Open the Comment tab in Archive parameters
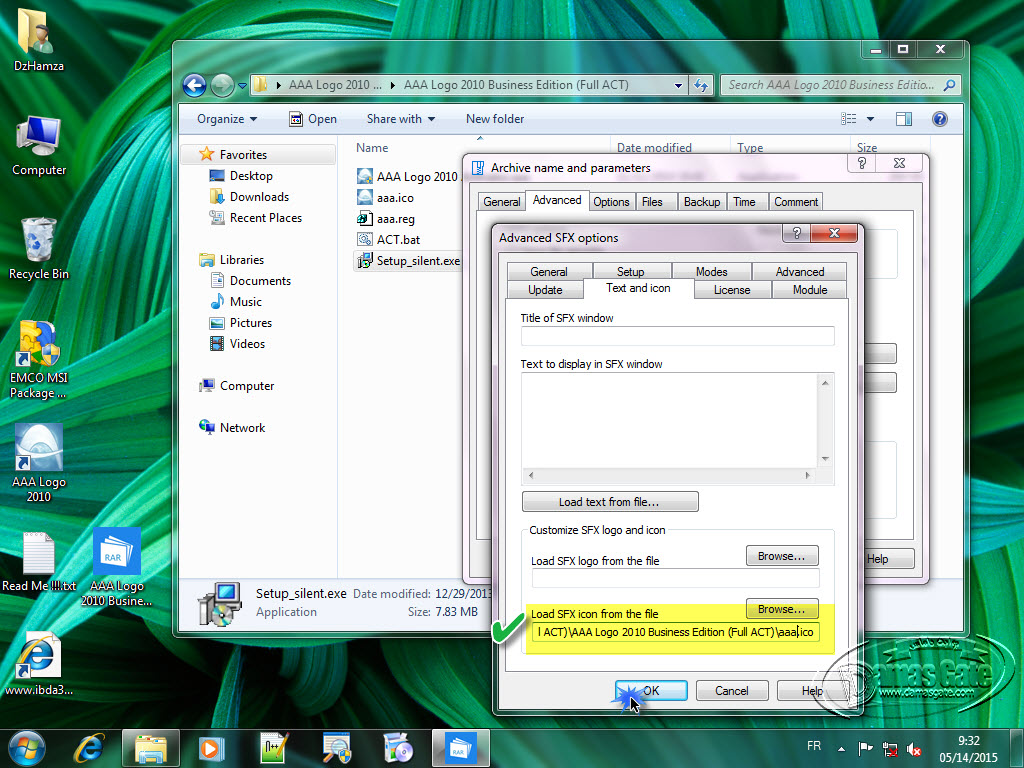This screenshot has width=1024, height=768. coord(796,202)
